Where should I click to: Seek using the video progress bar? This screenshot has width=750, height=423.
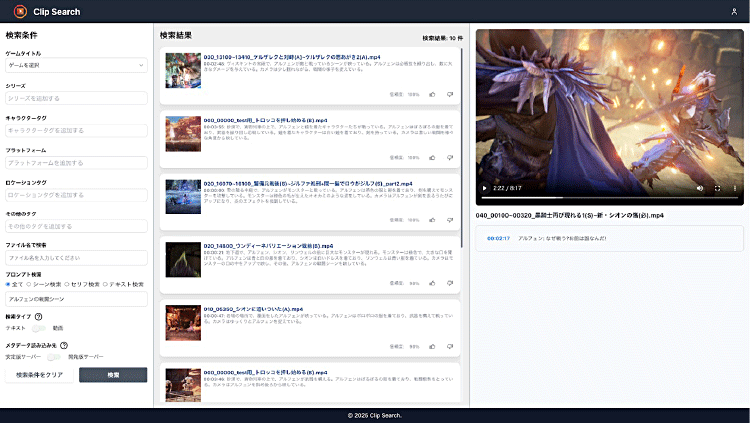click(609, 198)
